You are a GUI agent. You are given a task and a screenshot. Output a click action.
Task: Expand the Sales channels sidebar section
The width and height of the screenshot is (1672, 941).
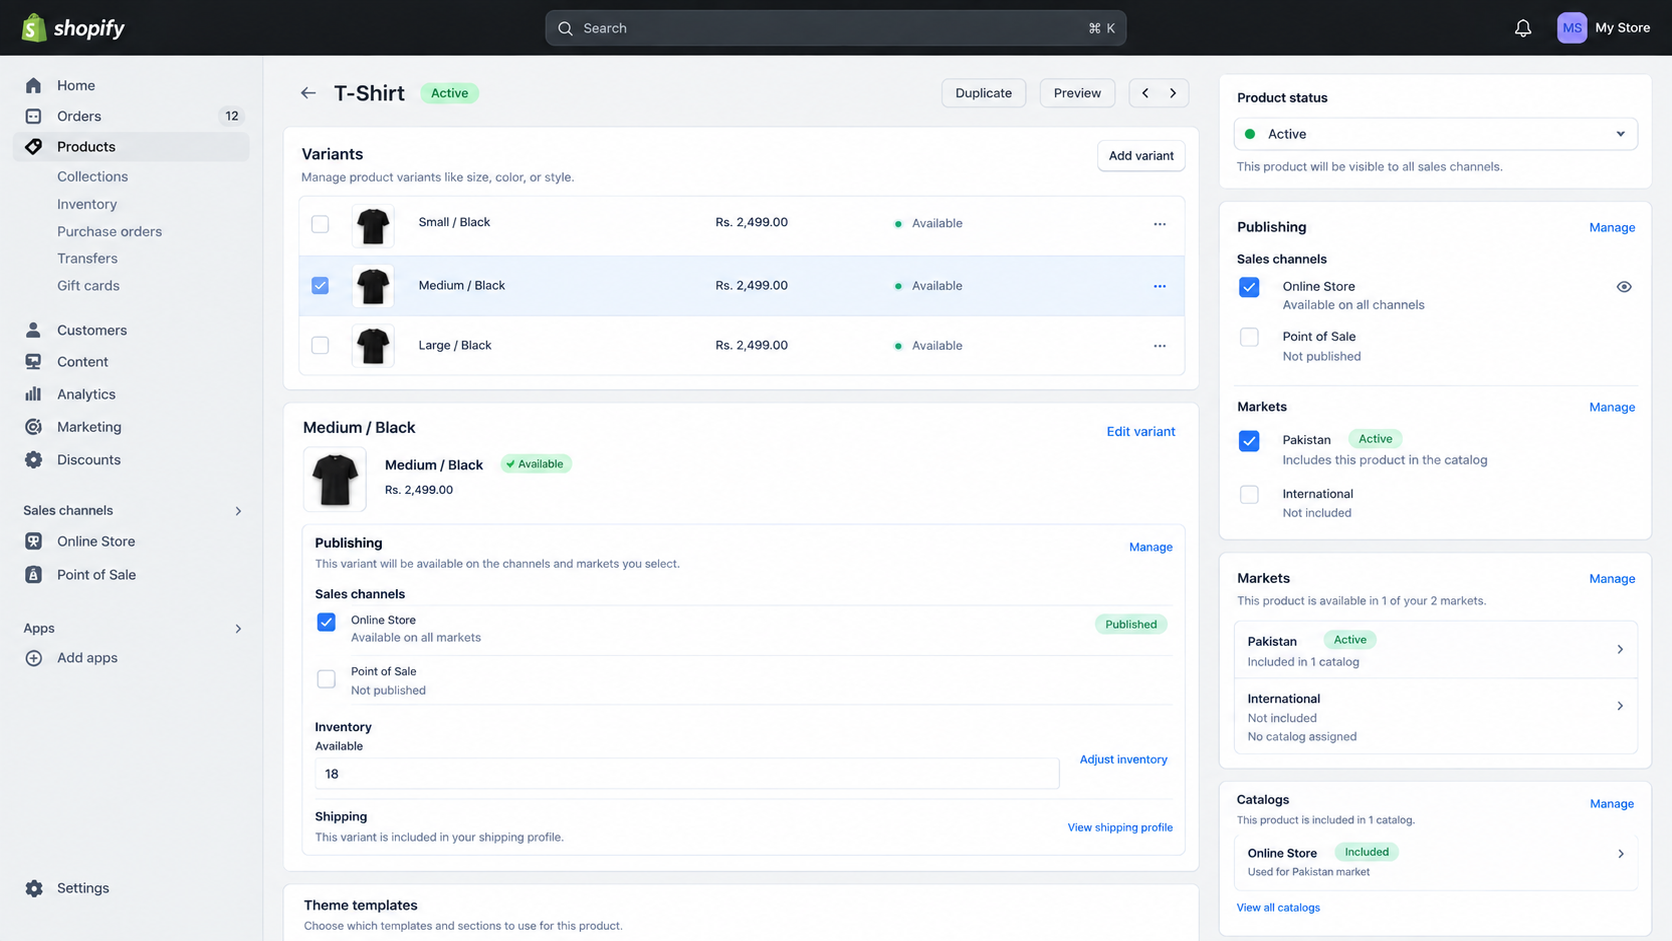click(238, 511)
